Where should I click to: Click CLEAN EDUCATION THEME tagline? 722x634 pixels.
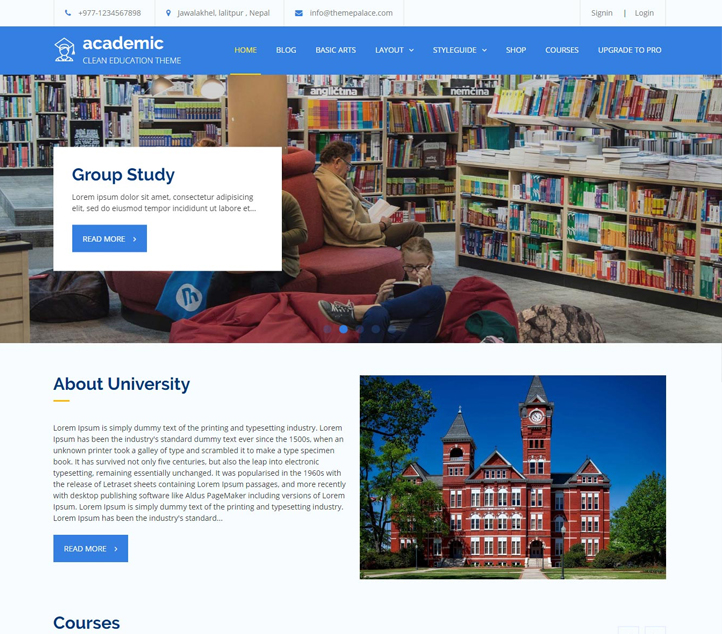click(x=132, y=61)
